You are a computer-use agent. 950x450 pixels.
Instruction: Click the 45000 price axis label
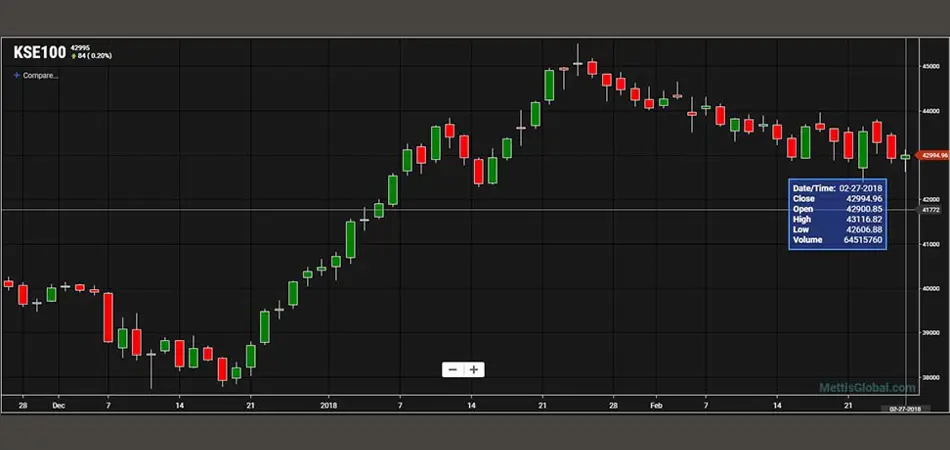pos(931,67)
